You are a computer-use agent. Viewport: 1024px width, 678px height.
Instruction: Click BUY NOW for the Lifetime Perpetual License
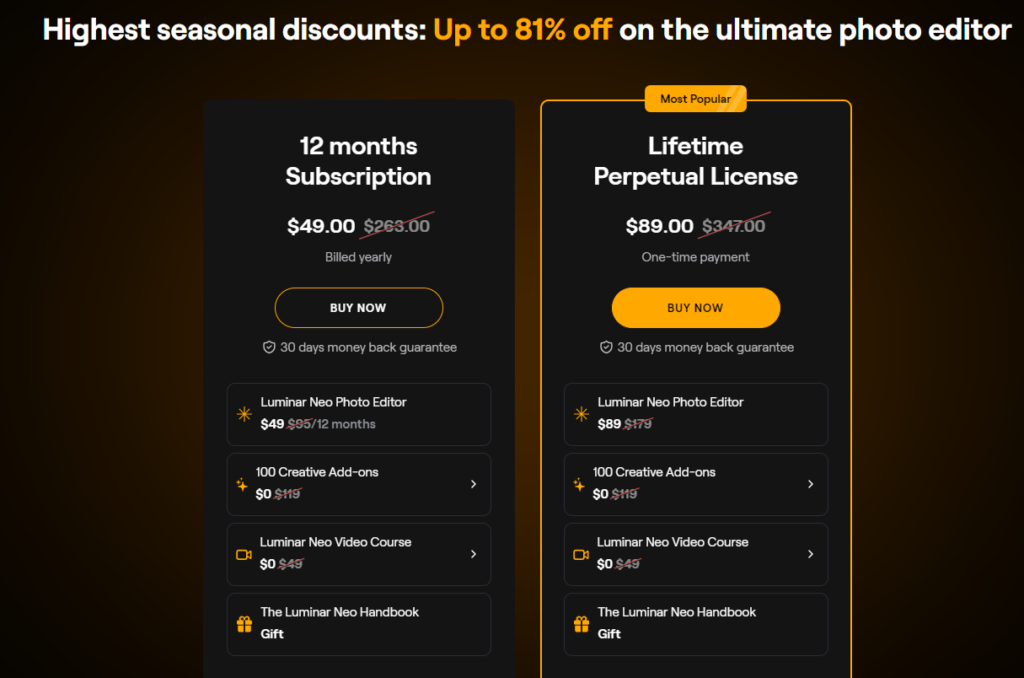click(695, 308)
